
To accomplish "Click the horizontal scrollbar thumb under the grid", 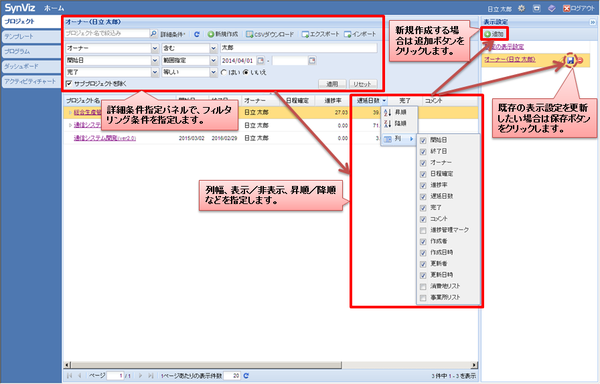I will coord(206,365).
